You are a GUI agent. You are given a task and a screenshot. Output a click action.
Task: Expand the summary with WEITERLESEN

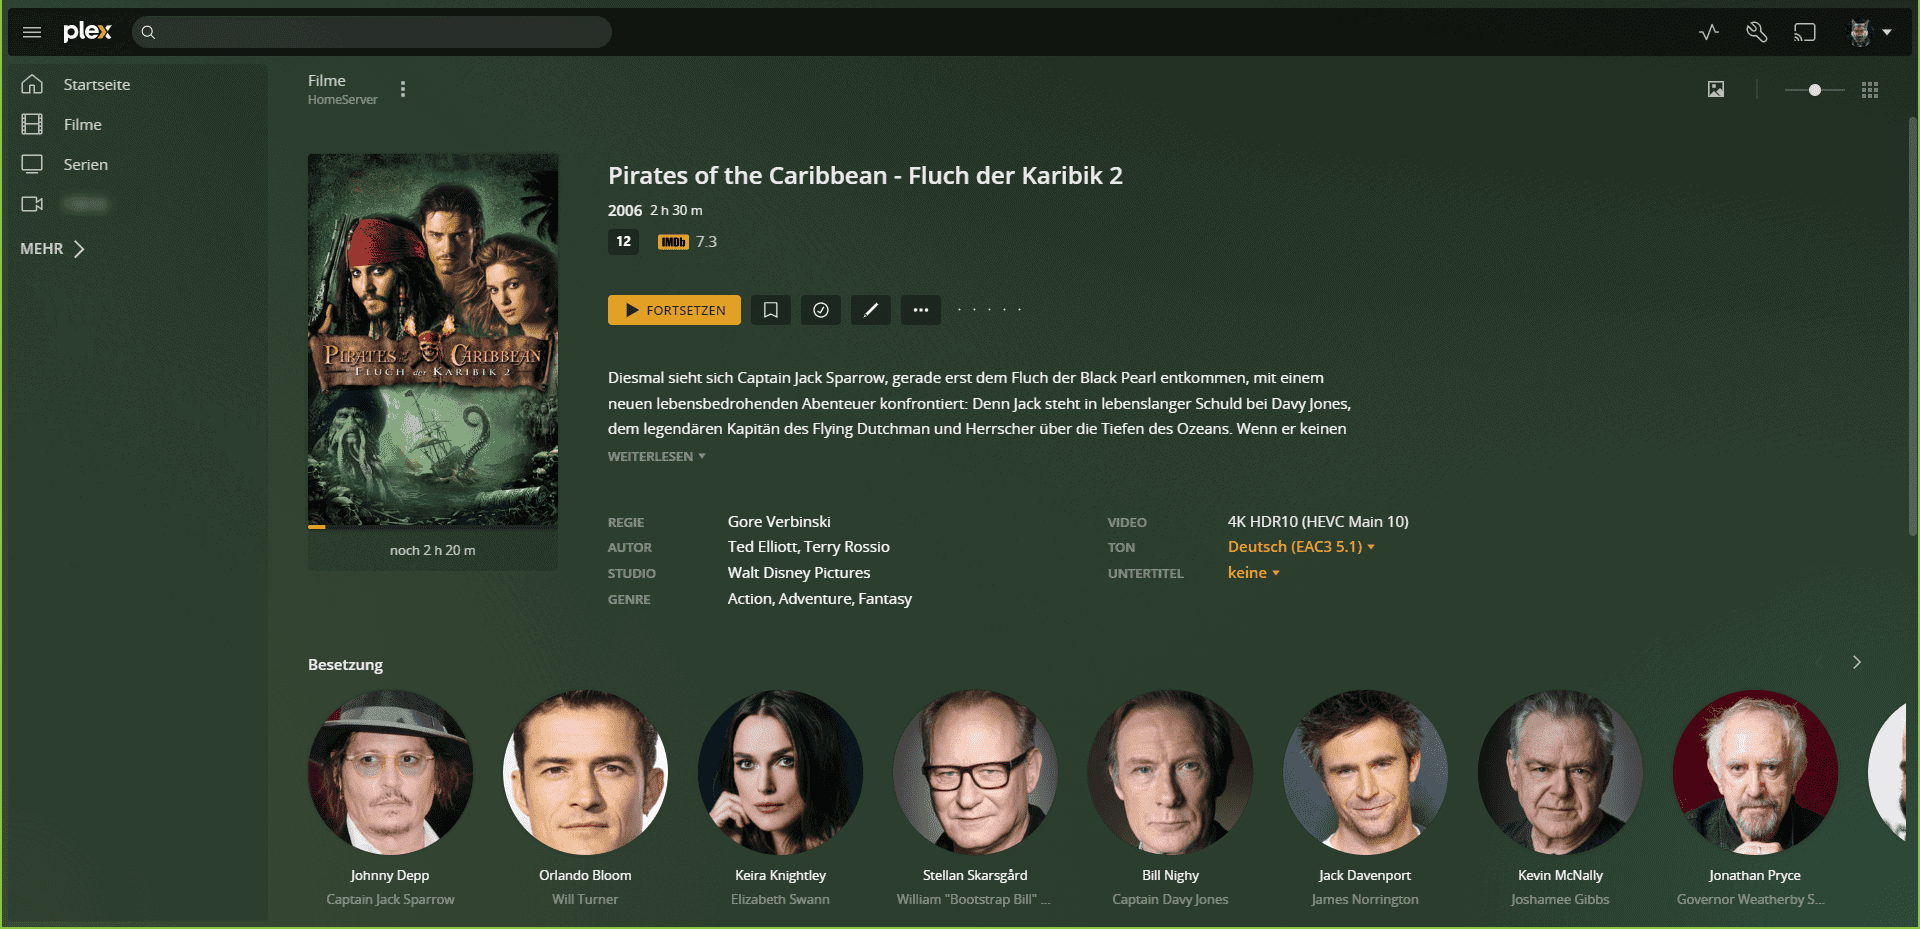656,456
